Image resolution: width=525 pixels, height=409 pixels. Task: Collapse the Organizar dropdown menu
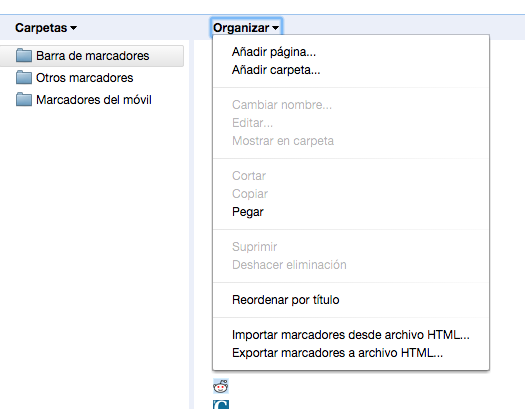coord(246,27)
